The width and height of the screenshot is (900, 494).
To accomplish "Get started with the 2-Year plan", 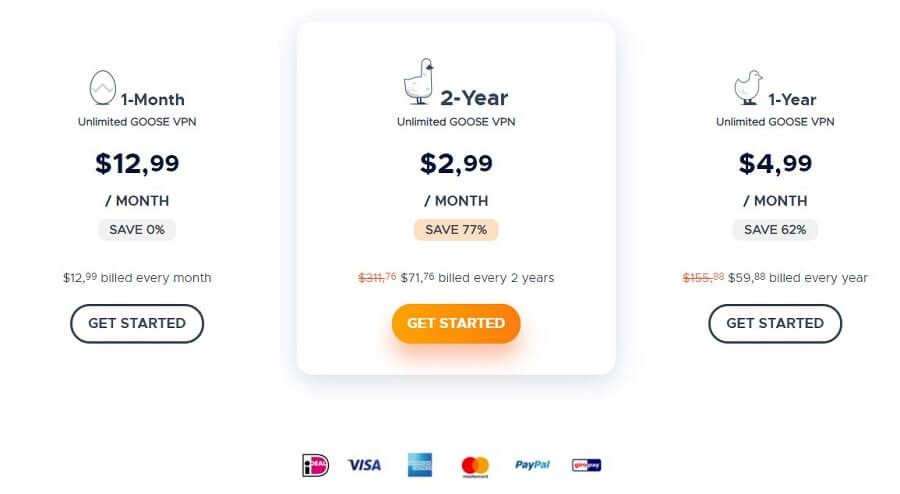I will [x=456, y=324].
